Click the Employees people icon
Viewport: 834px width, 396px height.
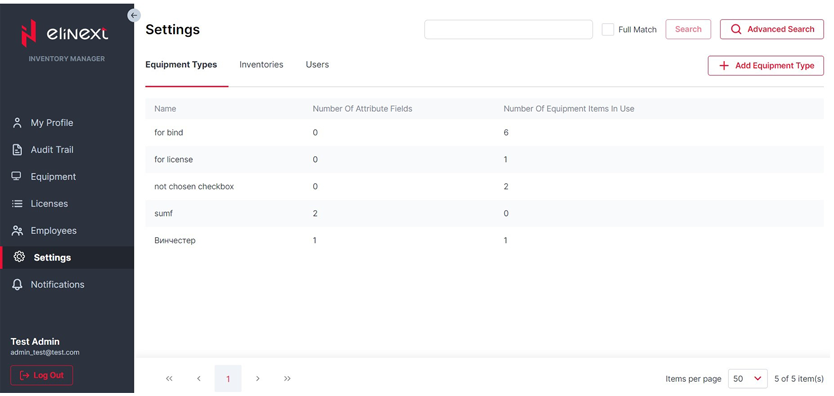coord(18,231)
